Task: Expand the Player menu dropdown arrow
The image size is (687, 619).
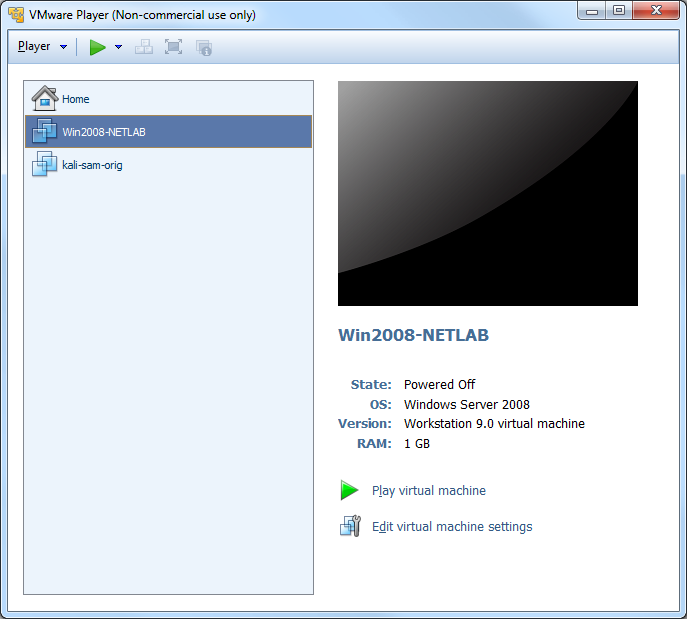Action: tap(64, 47)
